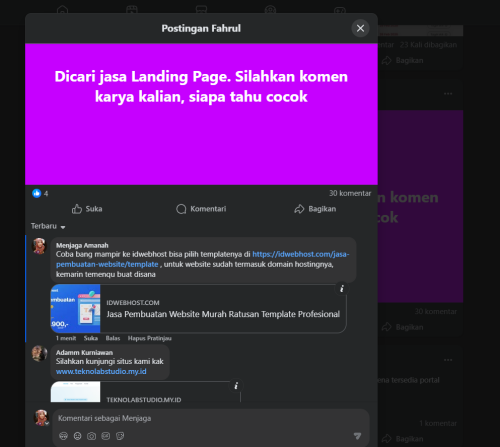Click info icon on idwebhost preview
Screen dimensions: 500x447
tap(342, 289)
